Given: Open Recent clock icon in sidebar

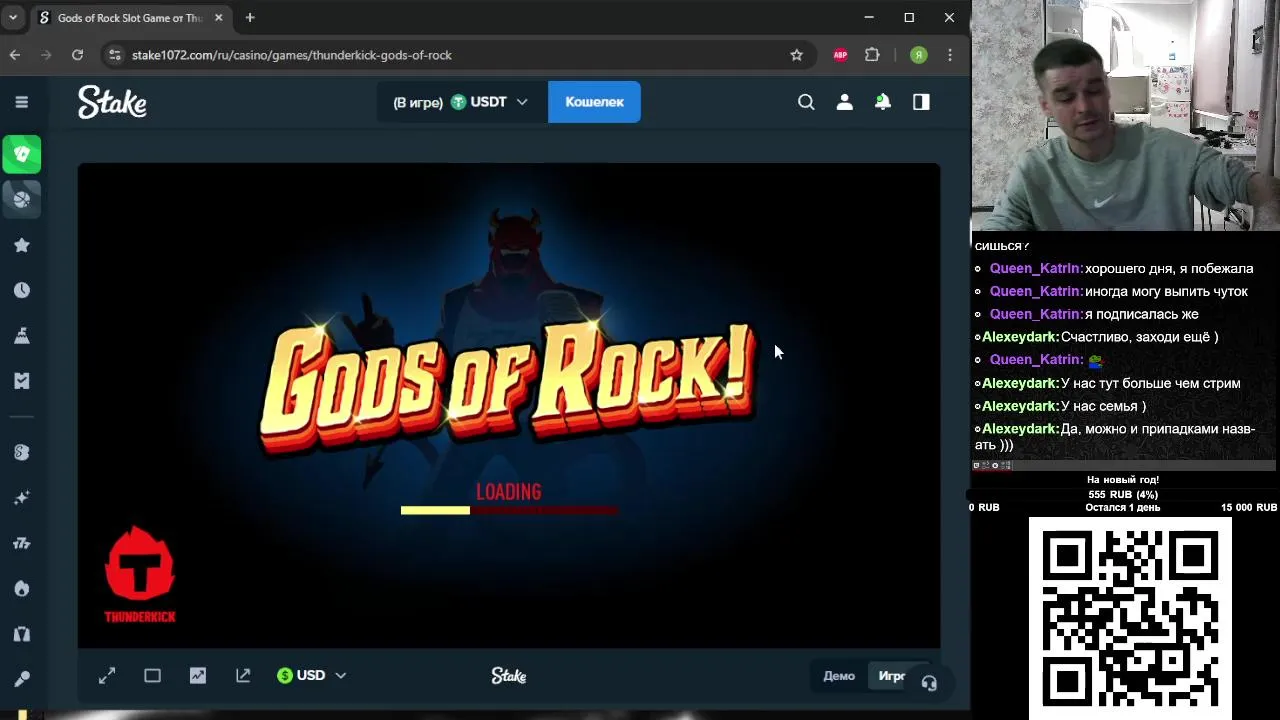Looking at the screenshot, I should (x=22, y=290).
